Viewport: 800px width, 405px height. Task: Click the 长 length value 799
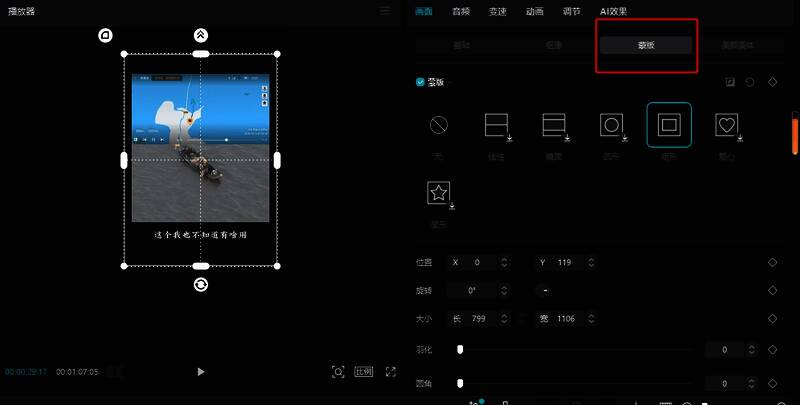(x=479, y=318)
